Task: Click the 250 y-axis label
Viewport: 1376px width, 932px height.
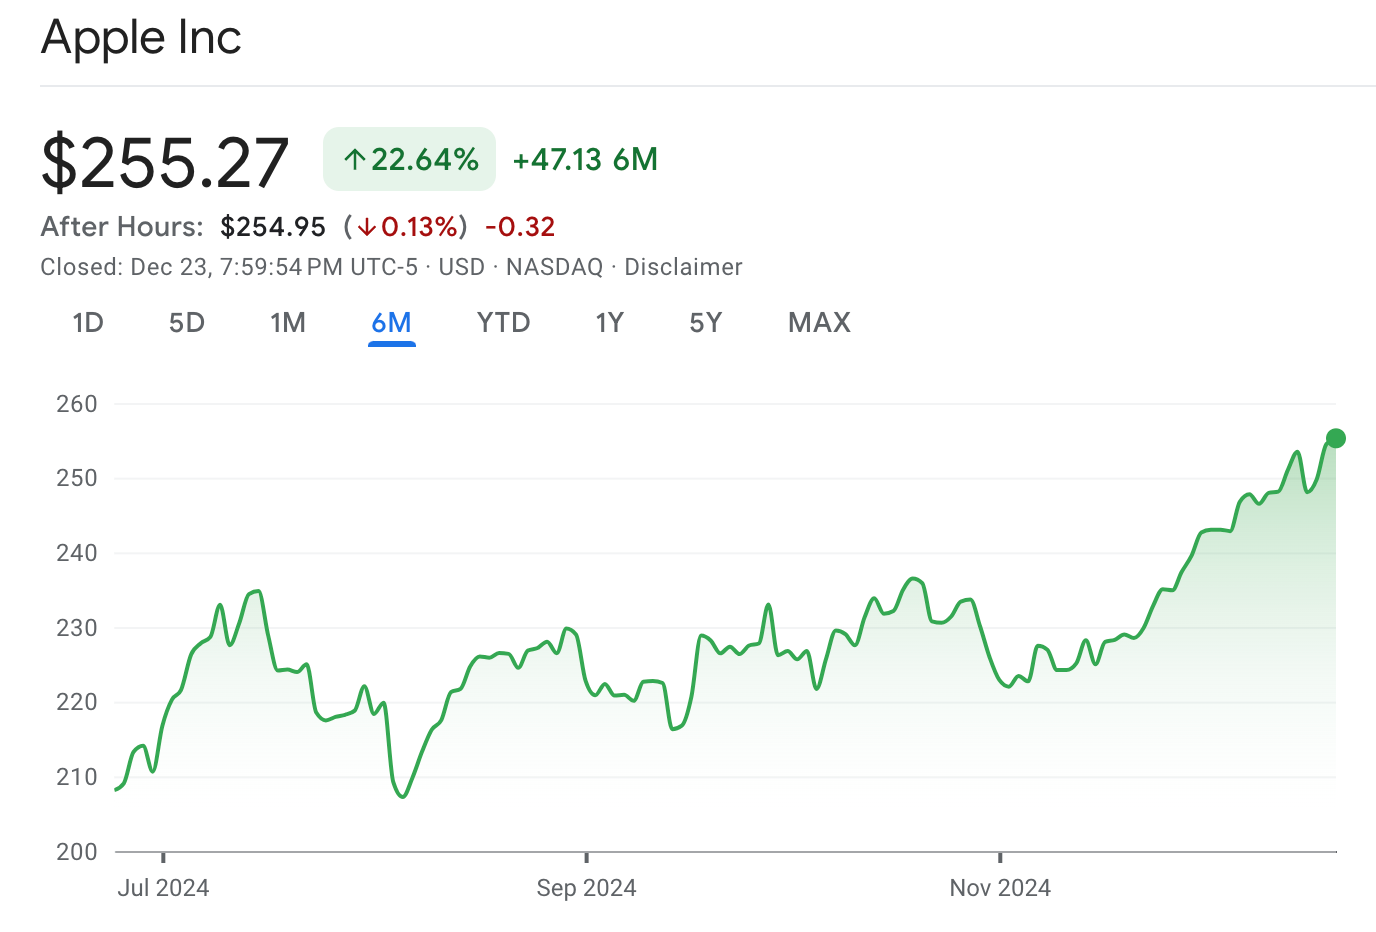Action: pyautogui.click(x=77, y=478)
